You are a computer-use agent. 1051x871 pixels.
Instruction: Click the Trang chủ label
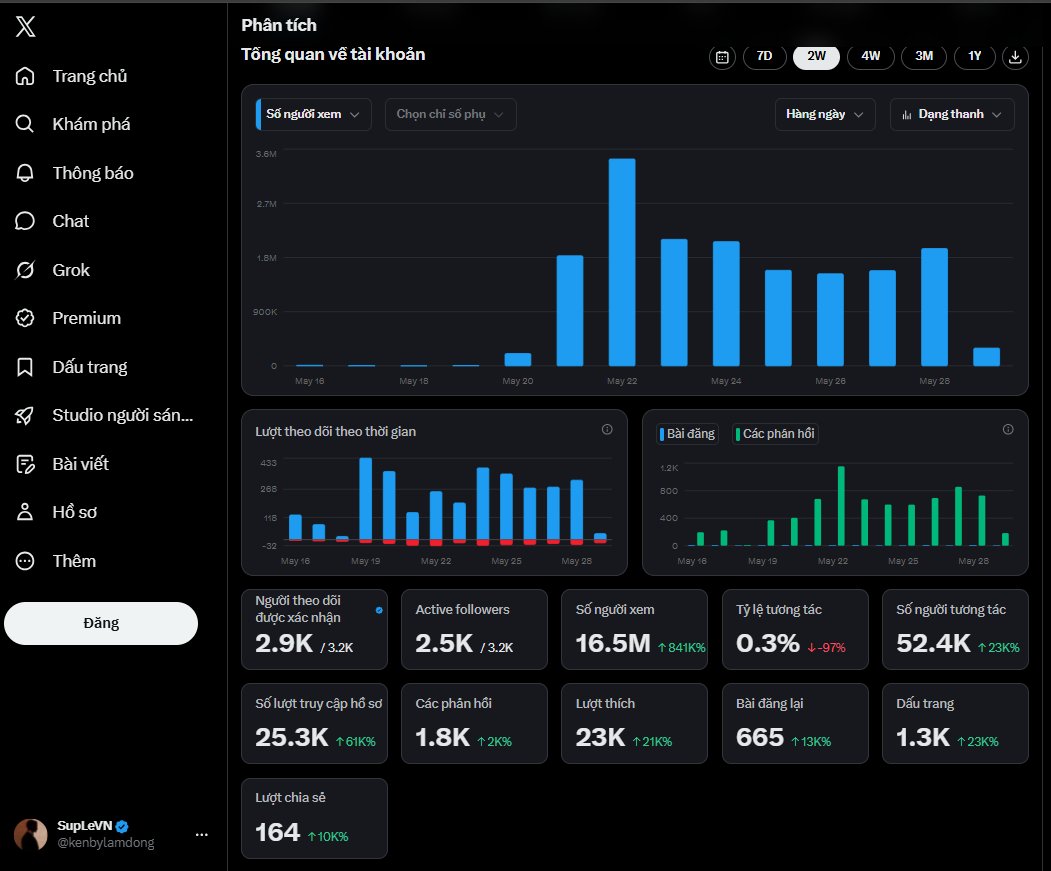90,76
